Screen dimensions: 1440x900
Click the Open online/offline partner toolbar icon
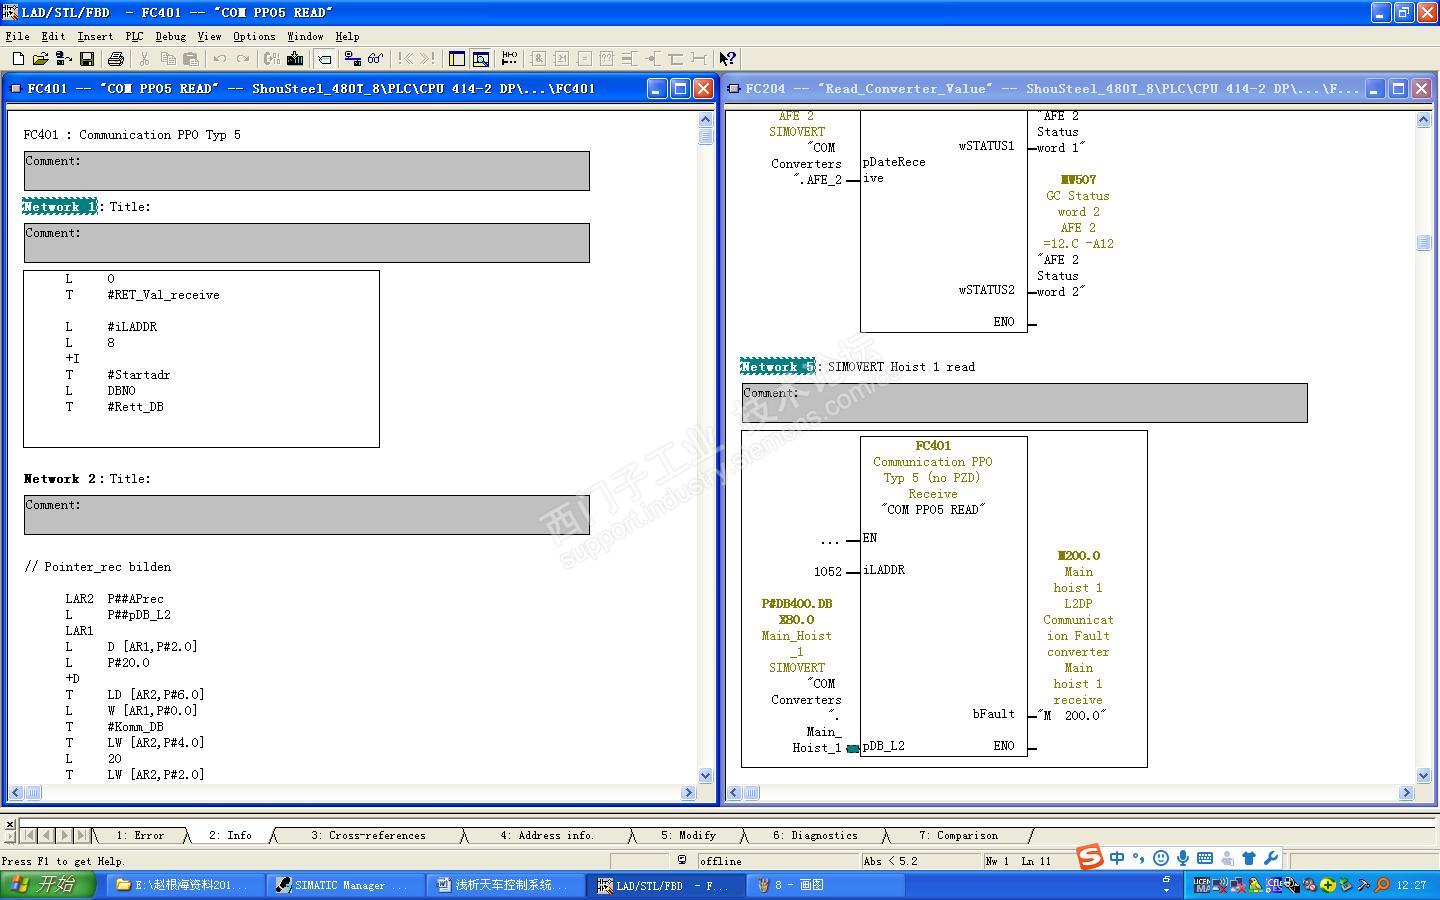click(64, 59)
